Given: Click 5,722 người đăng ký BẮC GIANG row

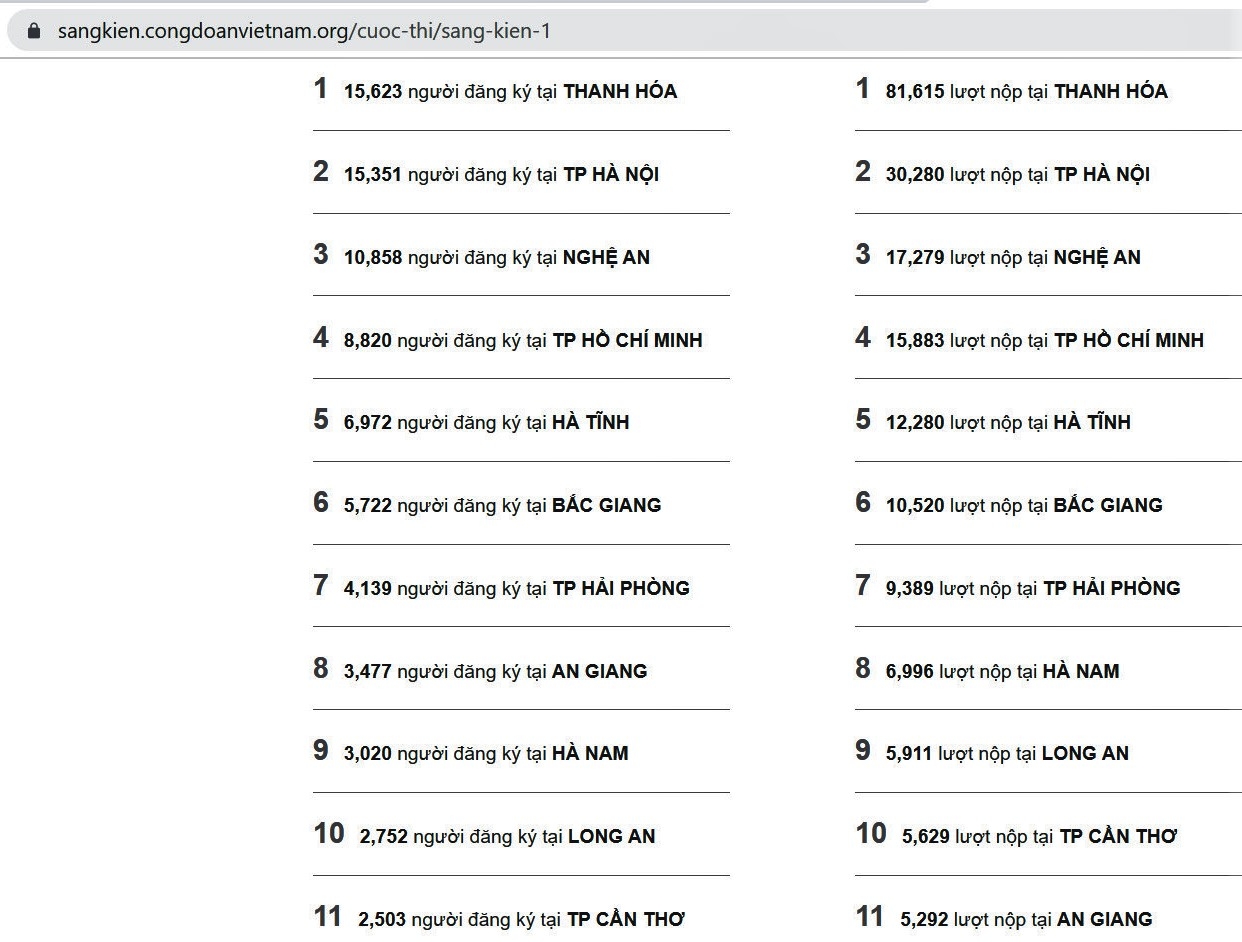Looking at the screenshot, I should point(502,505).
